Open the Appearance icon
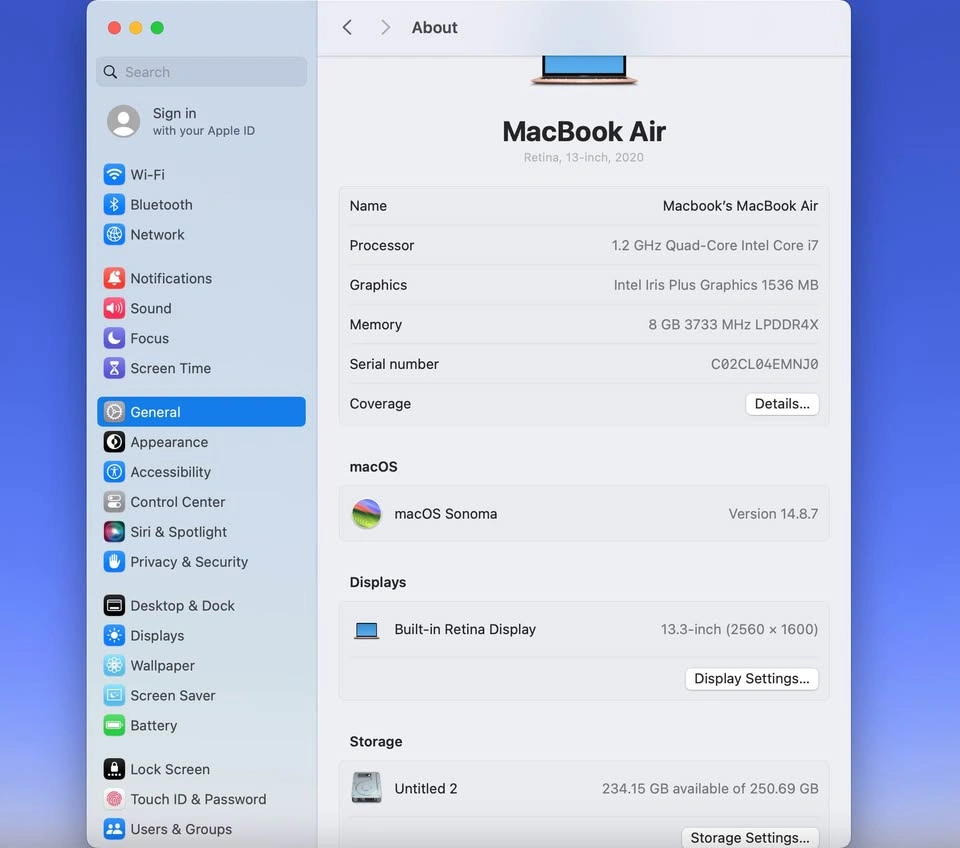Viewport: 960px width, 848px height. [x=114, y=442]
